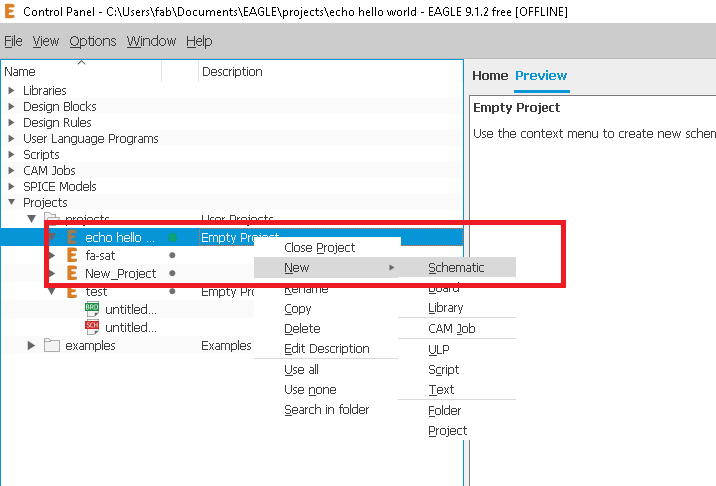The image size is (716, 486).
Task: Select the untitled schematic file row
Action: pos(131,328)
